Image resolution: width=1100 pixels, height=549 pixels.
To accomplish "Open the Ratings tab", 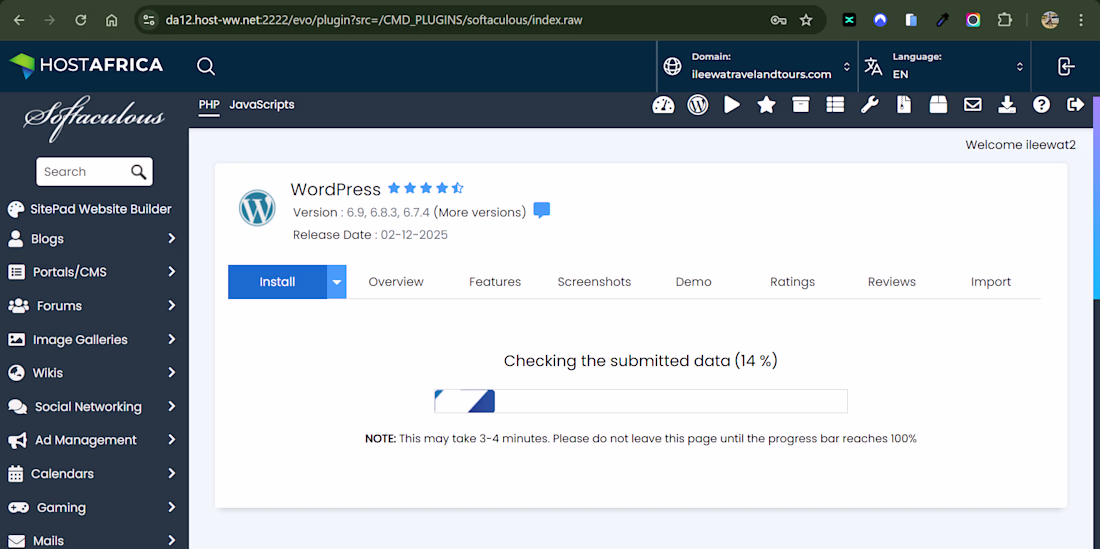I will [x=793, y=282].
